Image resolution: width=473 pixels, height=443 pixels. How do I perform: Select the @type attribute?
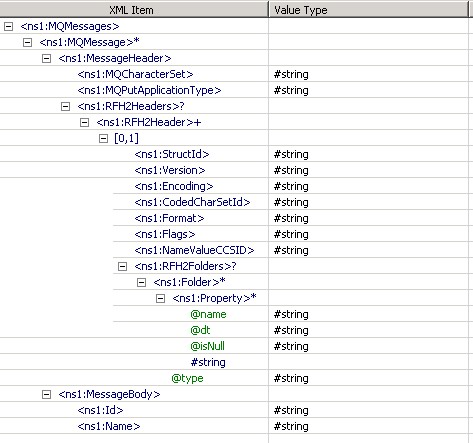pyautogui.click(x=187, y=378)
